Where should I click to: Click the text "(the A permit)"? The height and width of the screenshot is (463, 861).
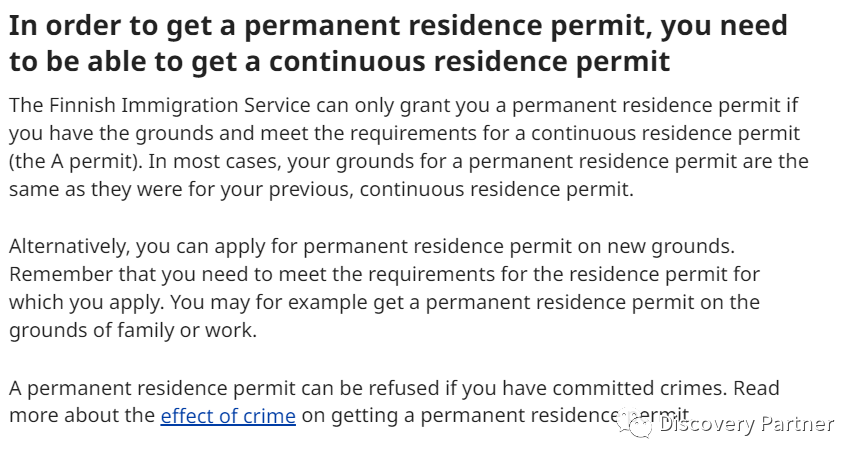(75, 161)
